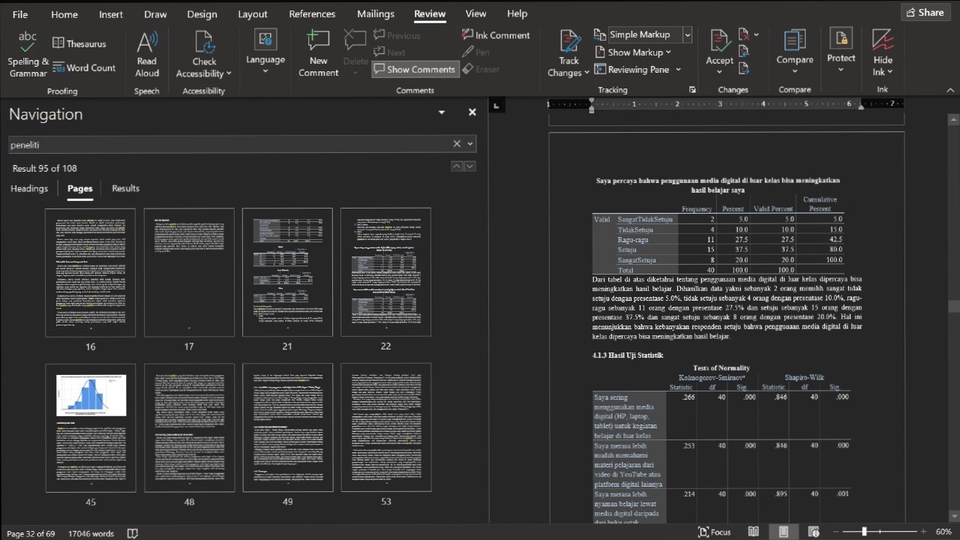Open the proofing status book icon
The width and height of the screenshot is (960, 540).
click(132, 533)
